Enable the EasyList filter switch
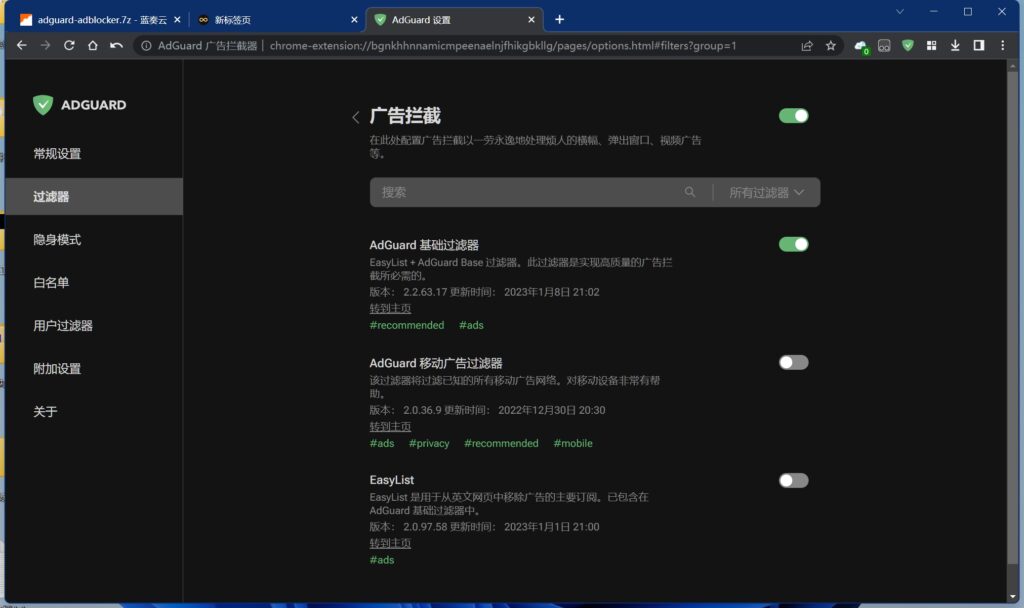Screen dimensions: 1024x608 tap(793, 481)
